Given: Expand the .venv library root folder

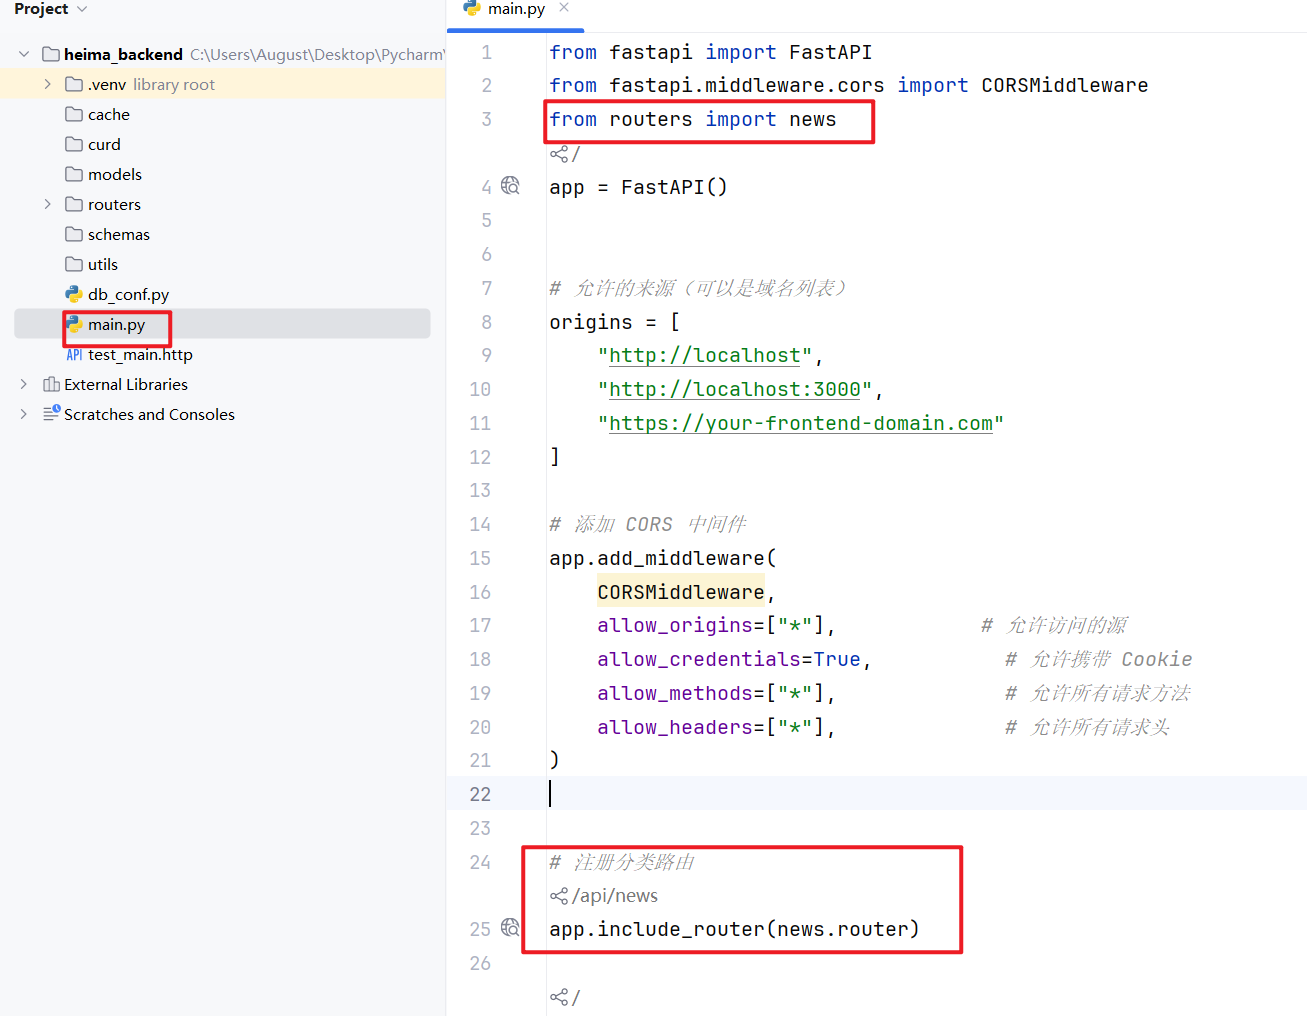Looking at the screenshot, I should 47,85.
